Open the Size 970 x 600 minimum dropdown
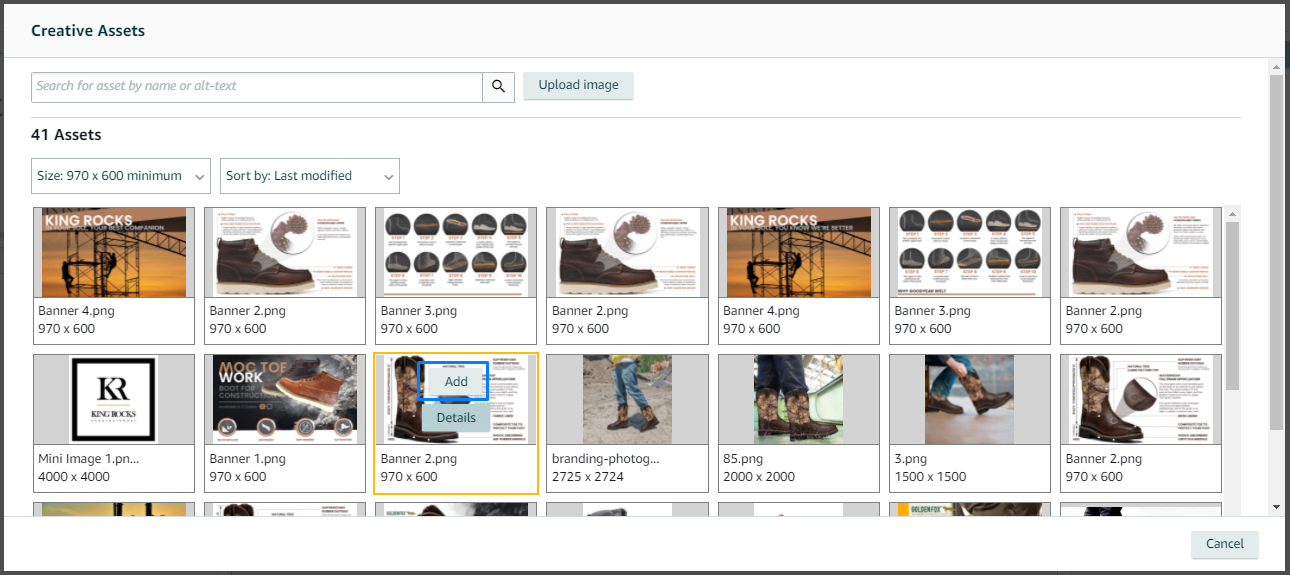 pyautogui.click(x=121, y=176)
